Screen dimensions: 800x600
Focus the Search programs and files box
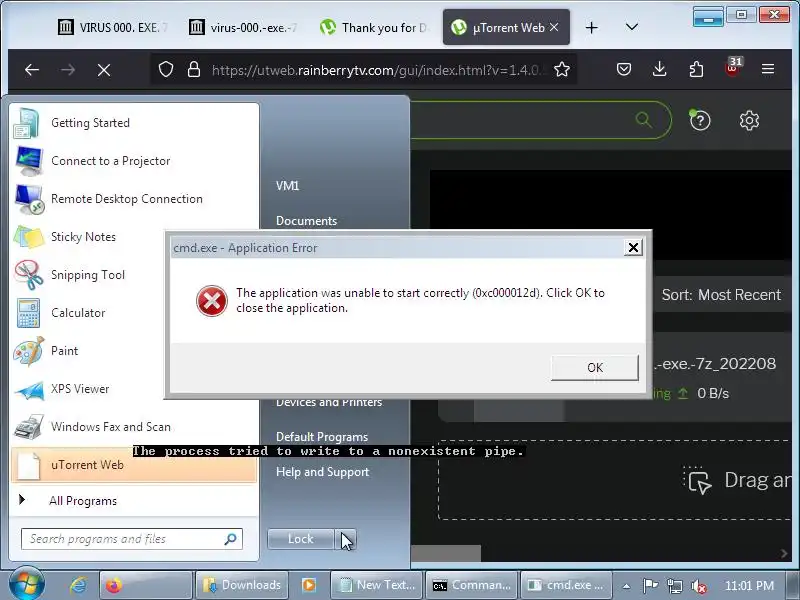tap(132, 539)
